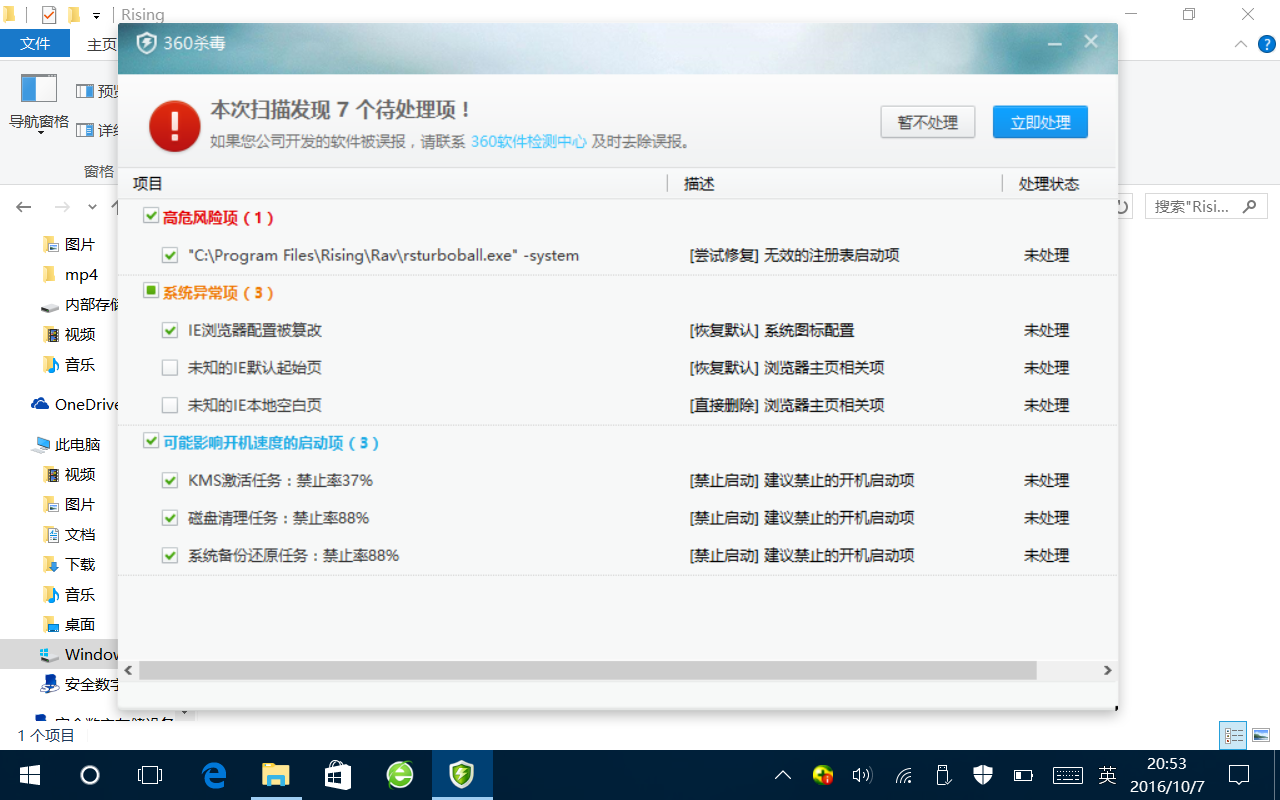Open the clock showing 20:53
Image resolution: width=1280 pixels, height=800 pixels.
point(1166,775)
